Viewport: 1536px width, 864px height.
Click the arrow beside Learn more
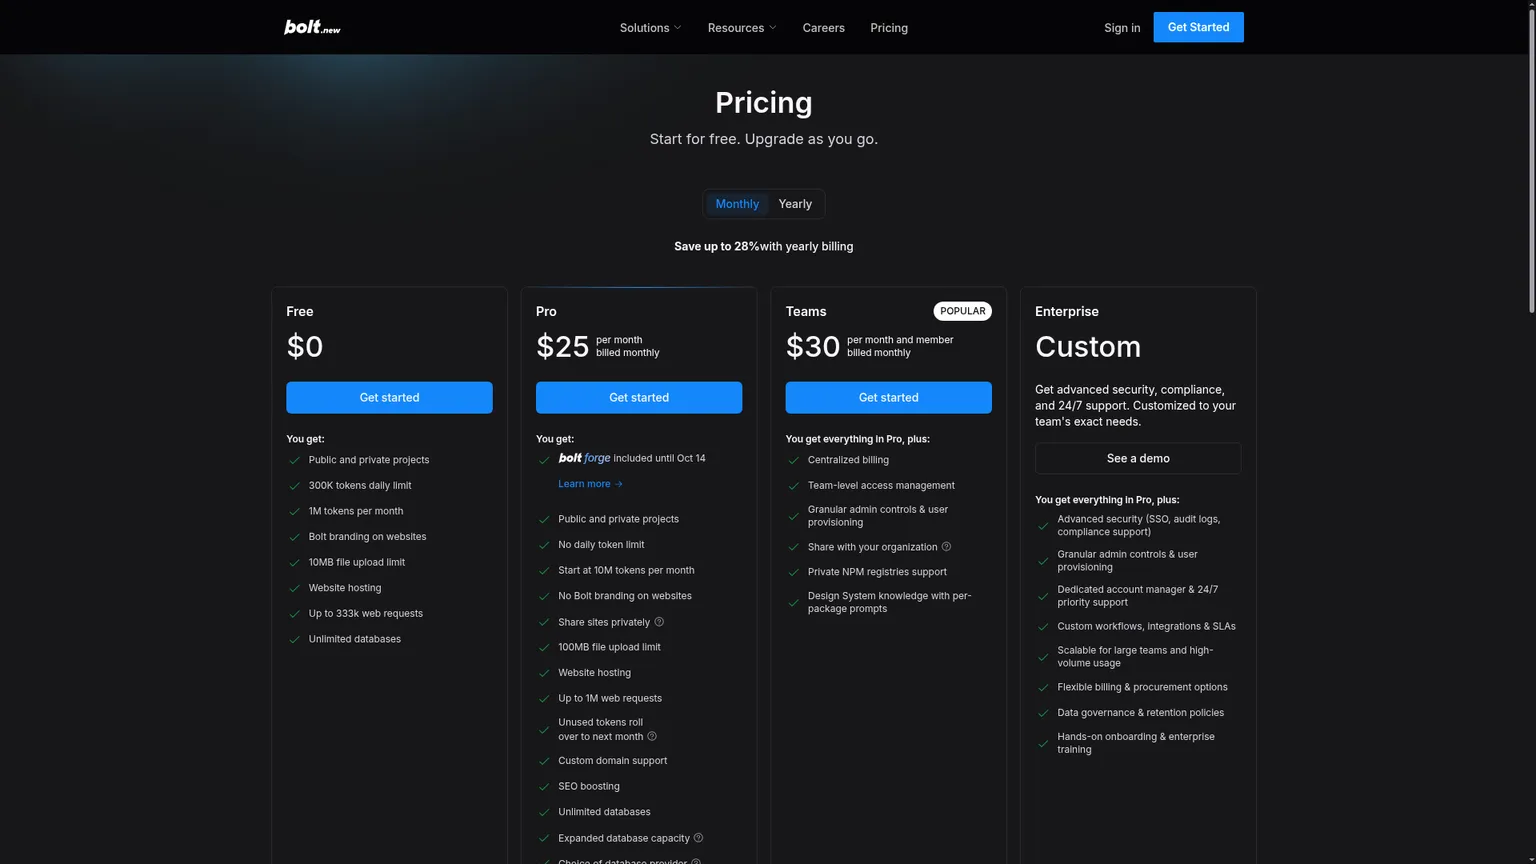coord(619,484)
